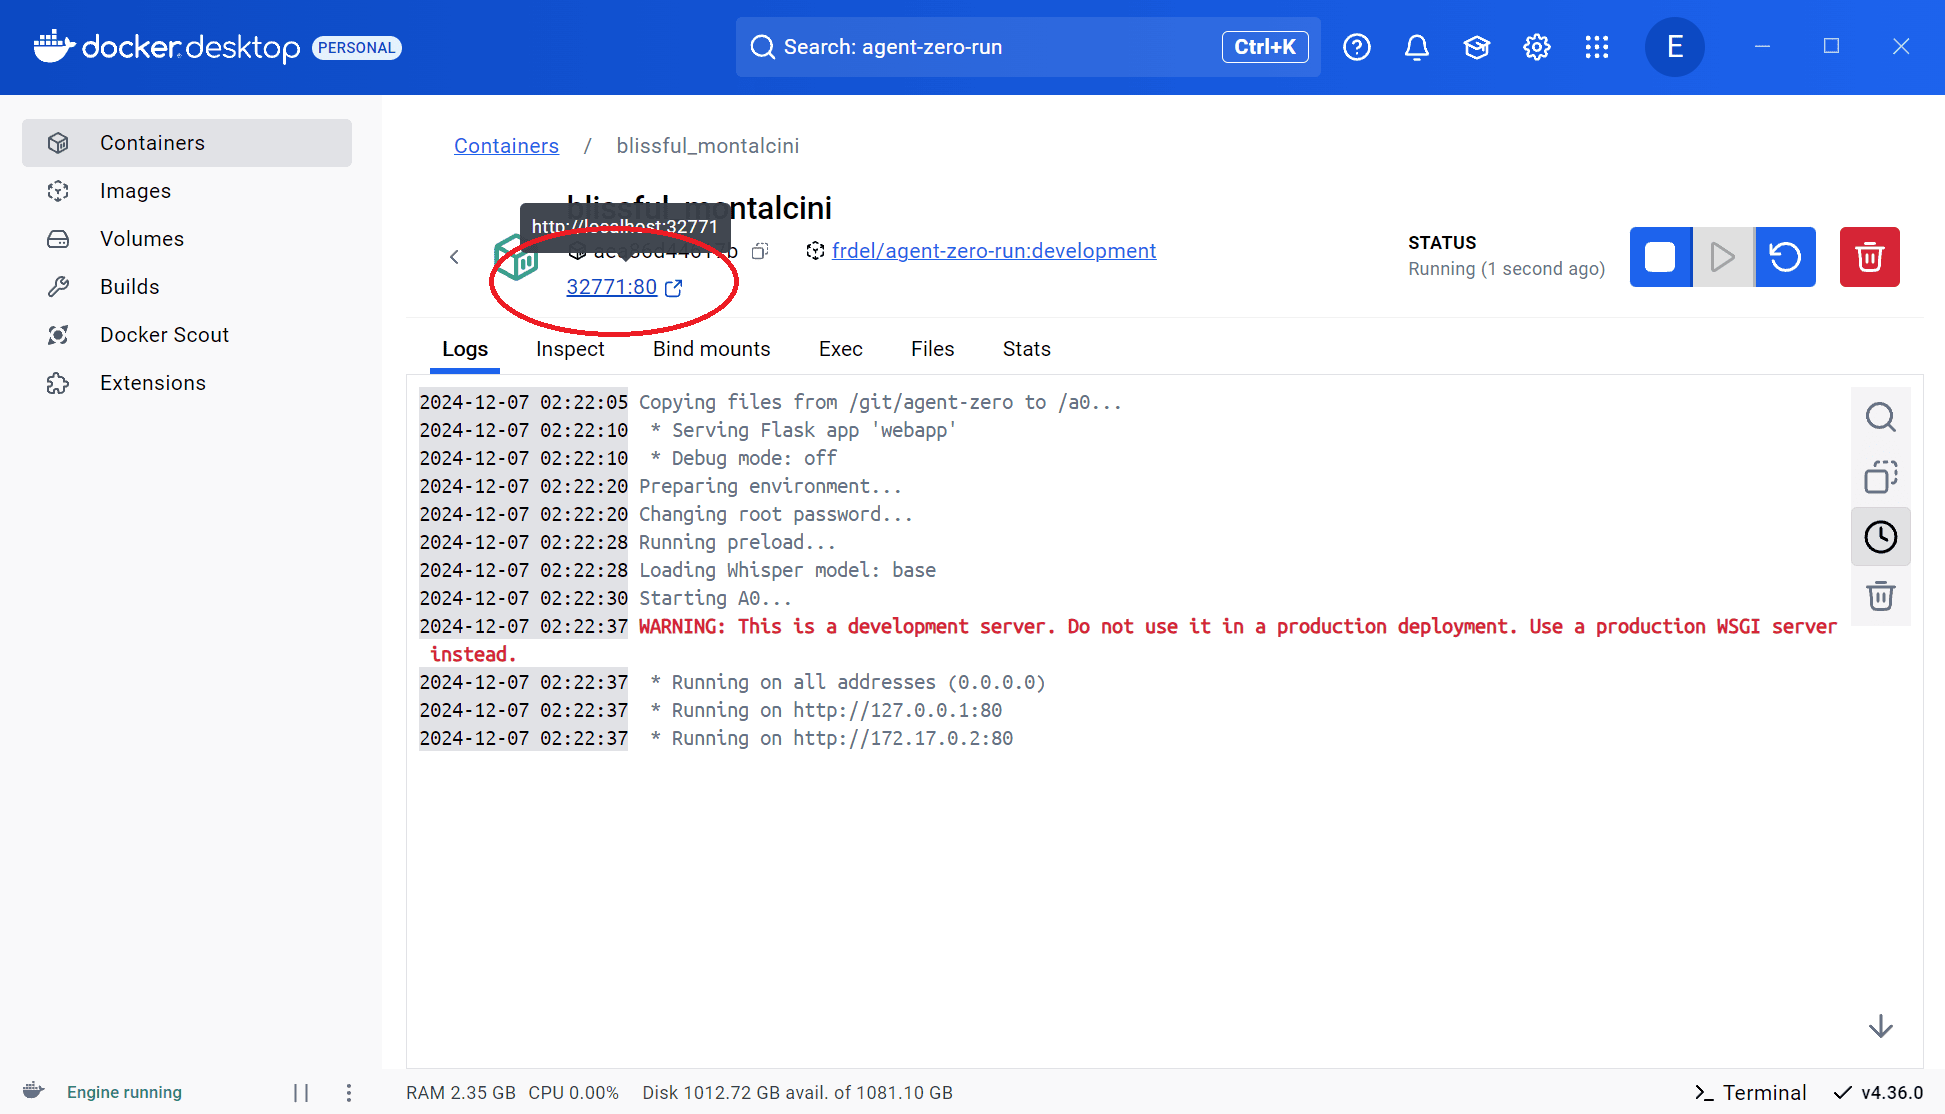Navigate back with the chevron arrow

(455, 257)
